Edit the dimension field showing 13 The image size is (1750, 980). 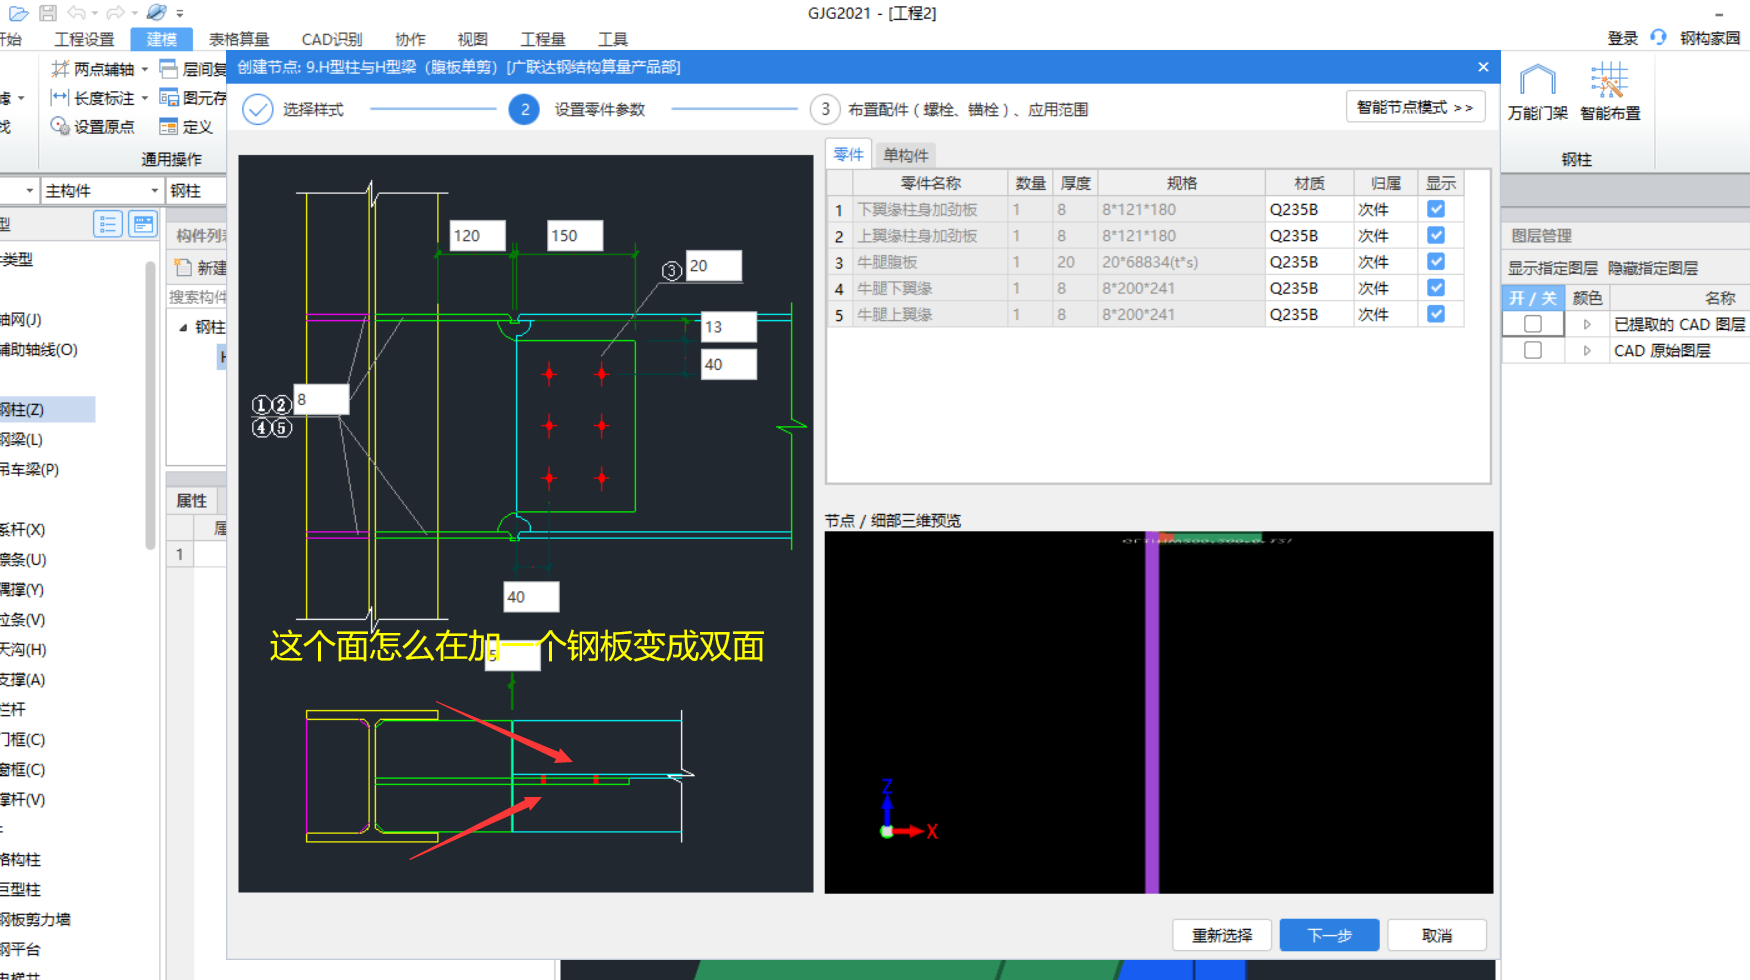point(729,326)
